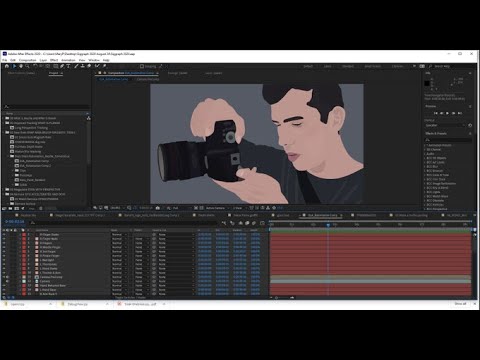Screen dimensions: 480x360
Task: Expand the BCC Lights effects category
Action: [x=425, y=192]
